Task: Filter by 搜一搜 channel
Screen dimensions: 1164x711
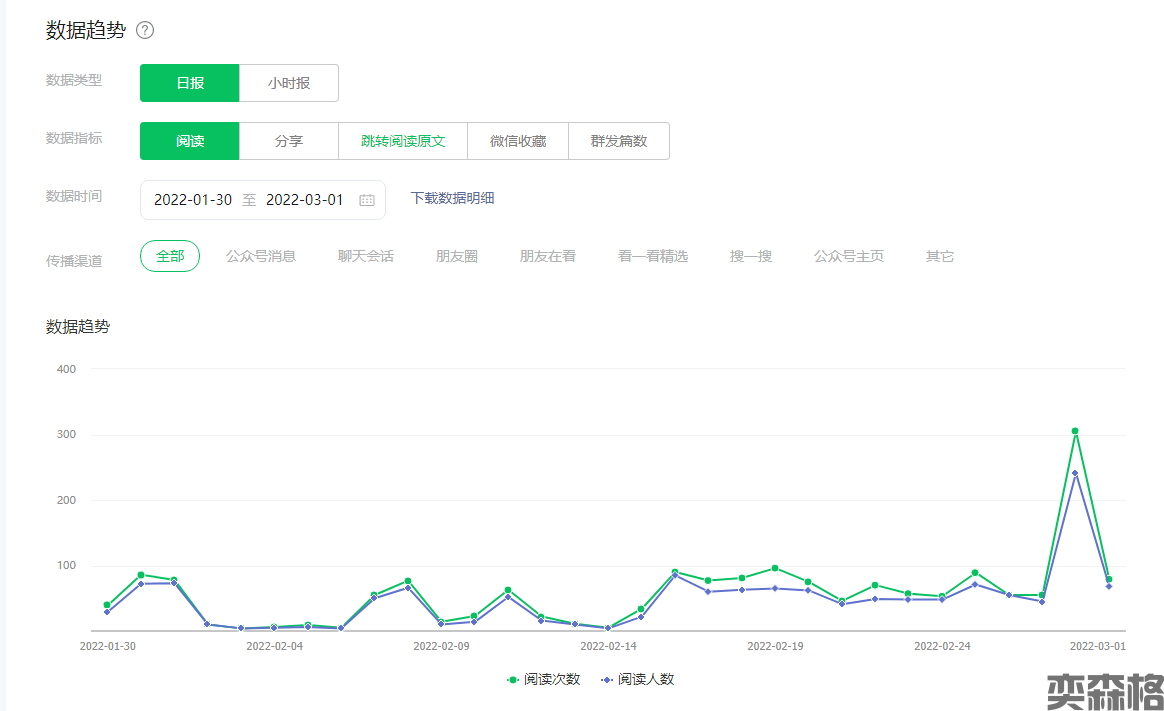Action: pyautogui.click(x=751, y=256)
